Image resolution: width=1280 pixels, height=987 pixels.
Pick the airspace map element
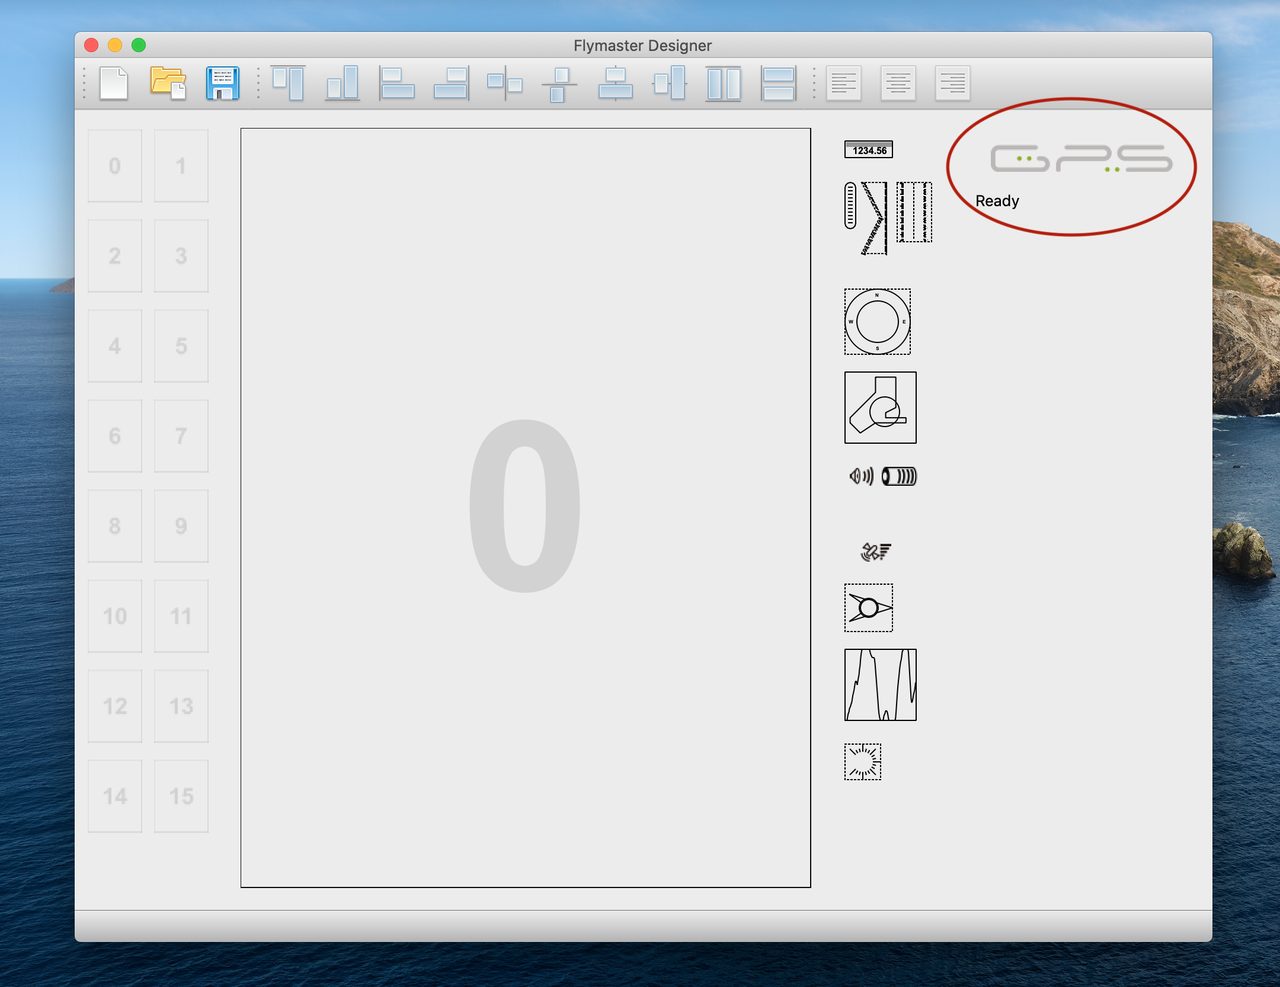[x=881, y=408]
